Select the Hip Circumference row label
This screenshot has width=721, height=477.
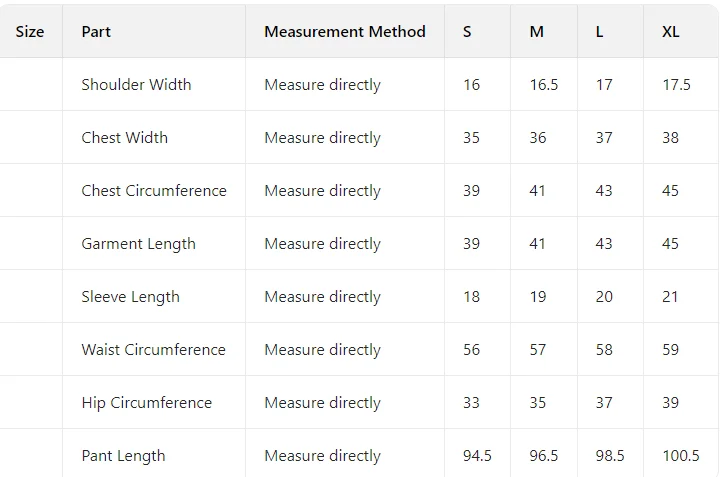click(x=146, y=403)
